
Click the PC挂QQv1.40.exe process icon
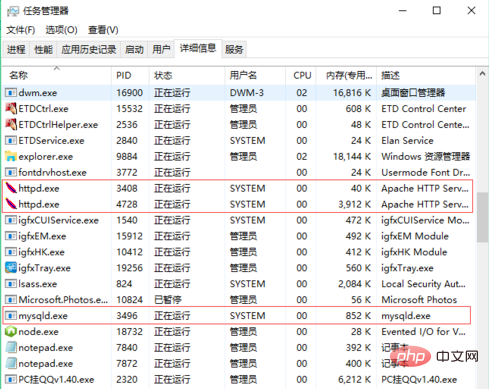click(11, 379)
